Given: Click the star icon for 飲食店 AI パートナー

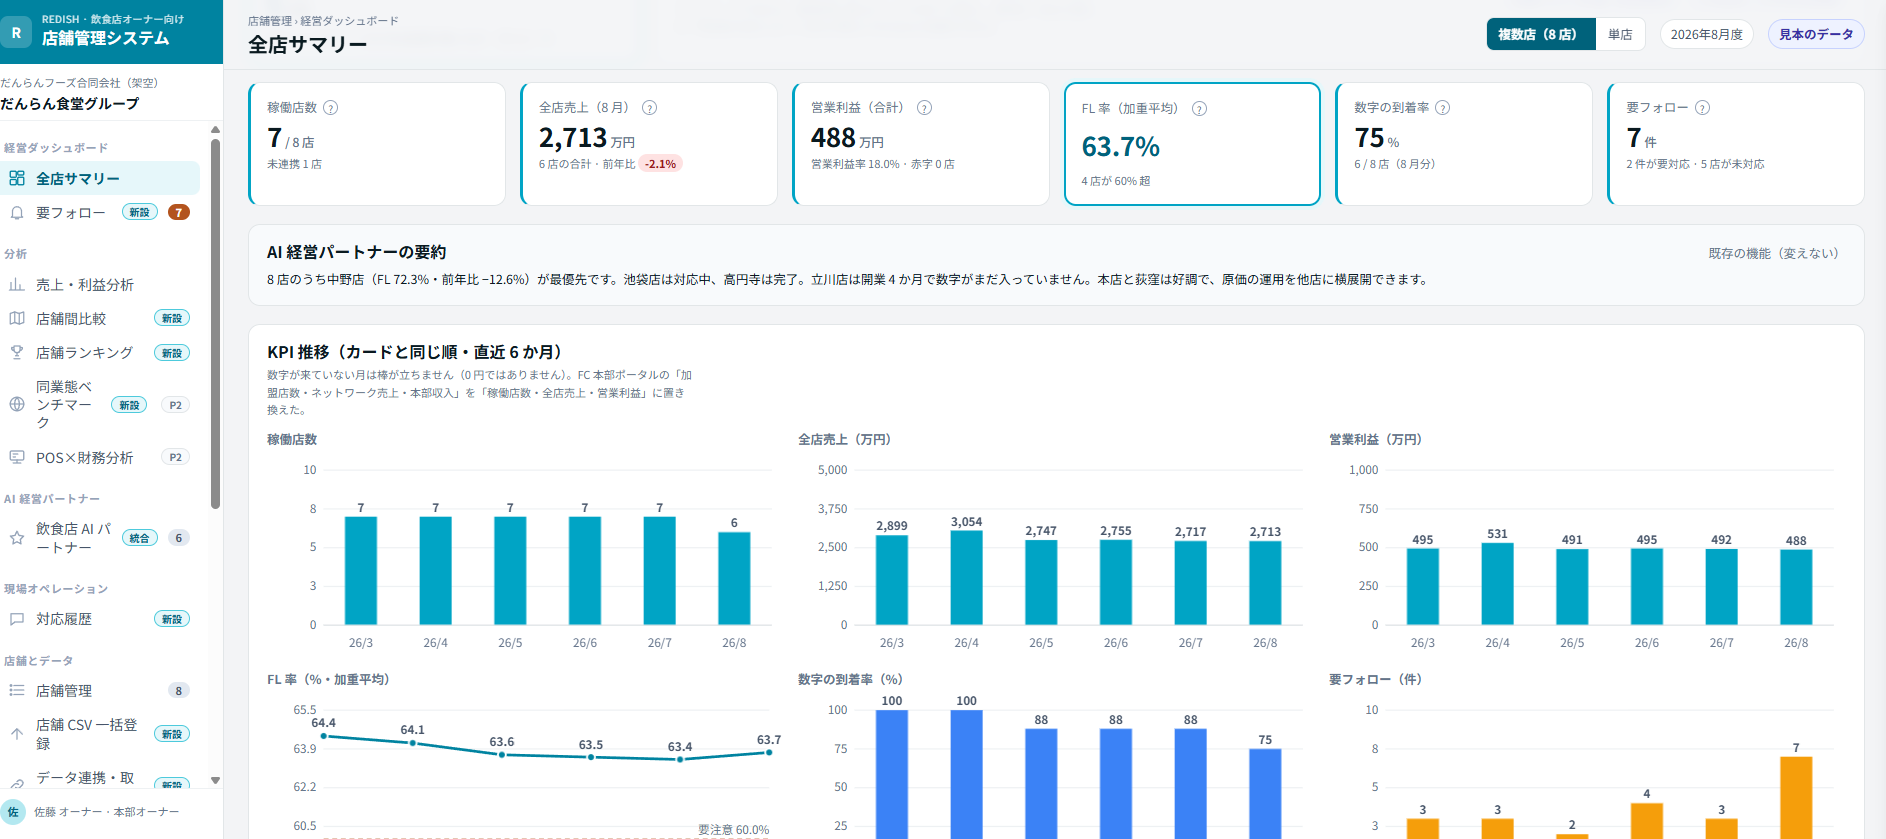Looking at the screenshot, I should [x=17, y=538].
